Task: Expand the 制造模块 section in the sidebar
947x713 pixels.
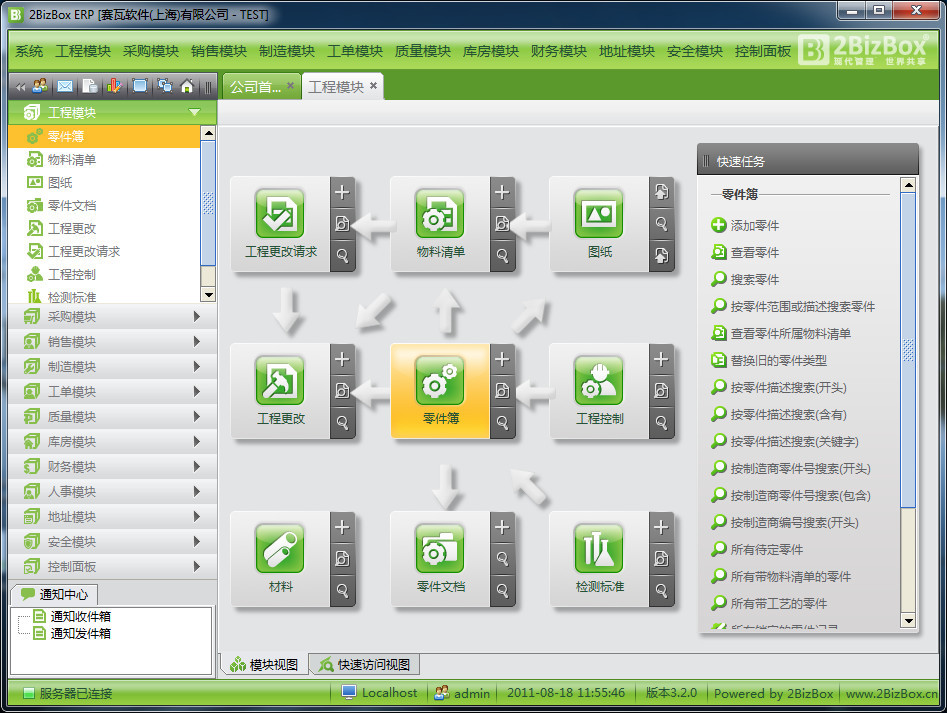Action: coord(113,366)
